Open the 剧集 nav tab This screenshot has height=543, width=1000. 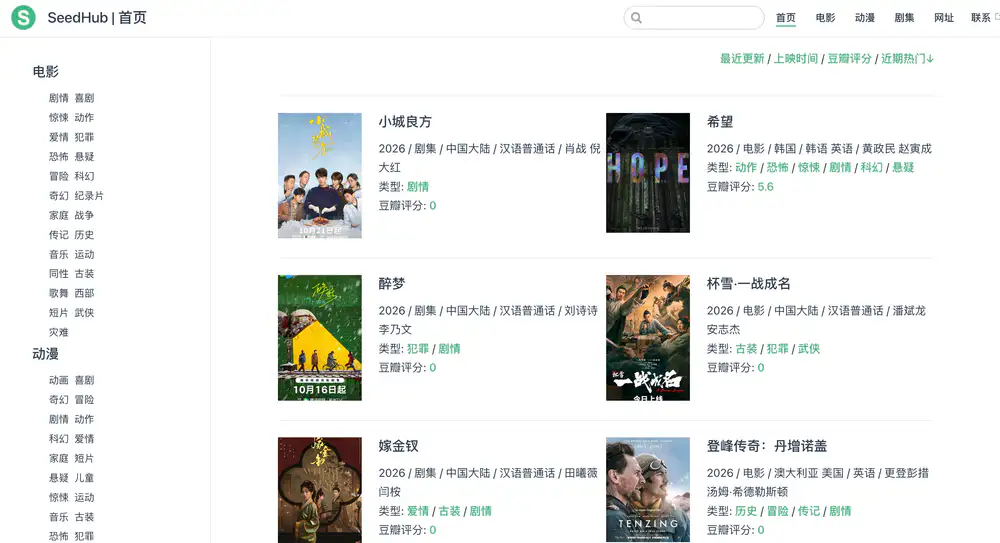pyautogui.click(x=904, y=18)
